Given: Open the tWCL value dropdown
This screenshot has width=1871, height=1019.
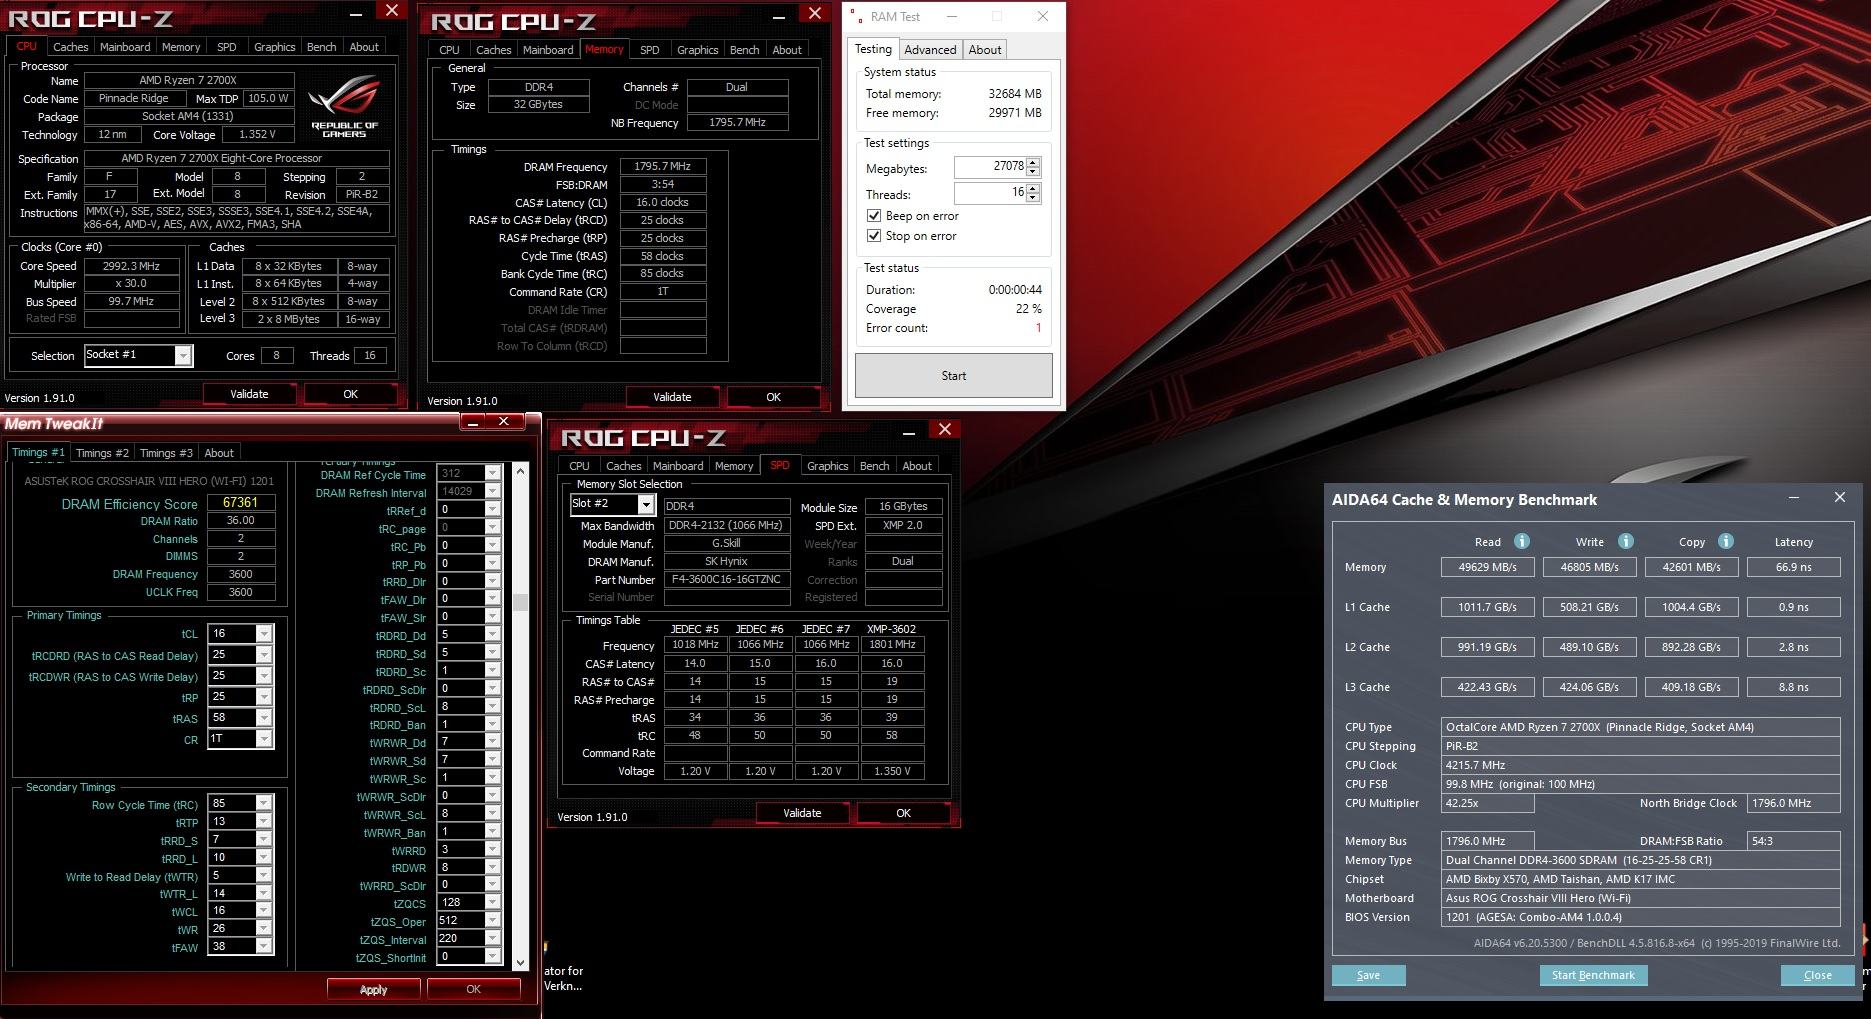Looking at the screenshot, I should (264, 911).
